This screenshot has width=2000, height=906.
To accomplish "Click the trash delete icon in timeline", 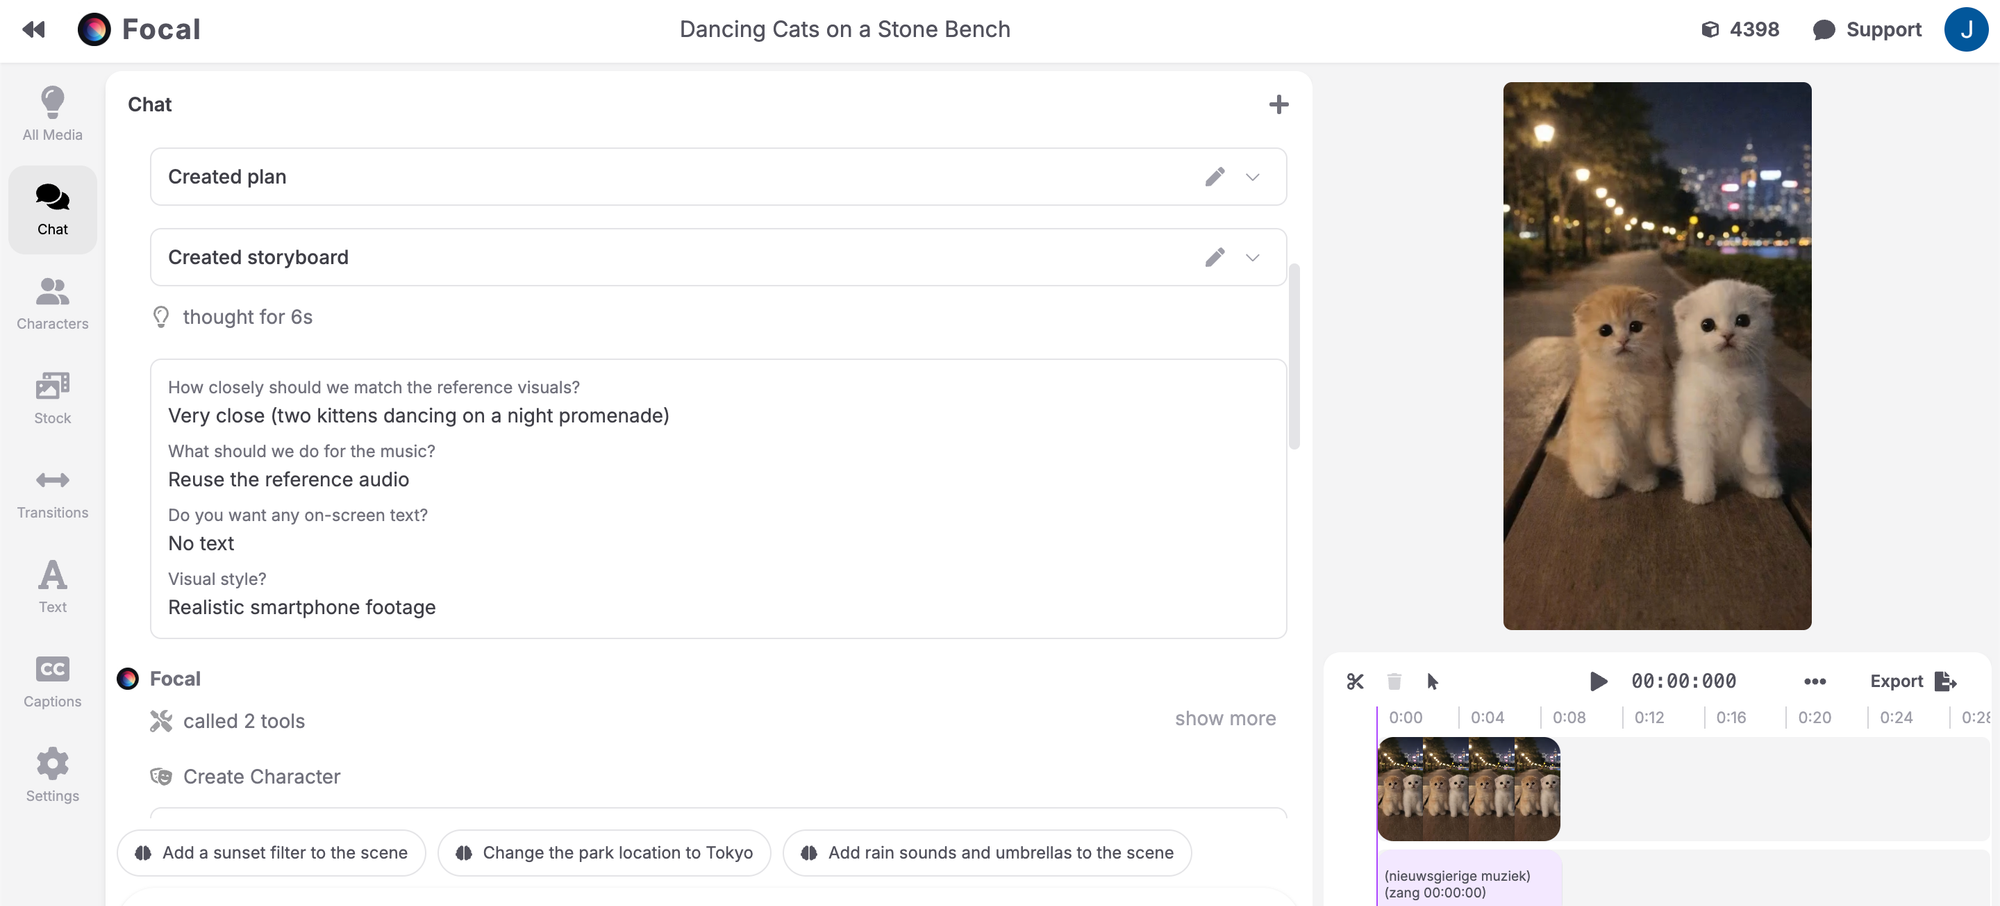I will coord(1394,682).
